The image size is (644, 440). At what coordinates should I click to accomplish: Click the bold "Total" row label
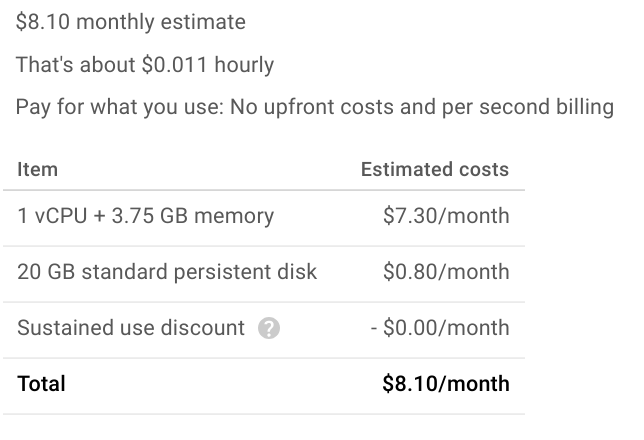(x=41, y=384)
